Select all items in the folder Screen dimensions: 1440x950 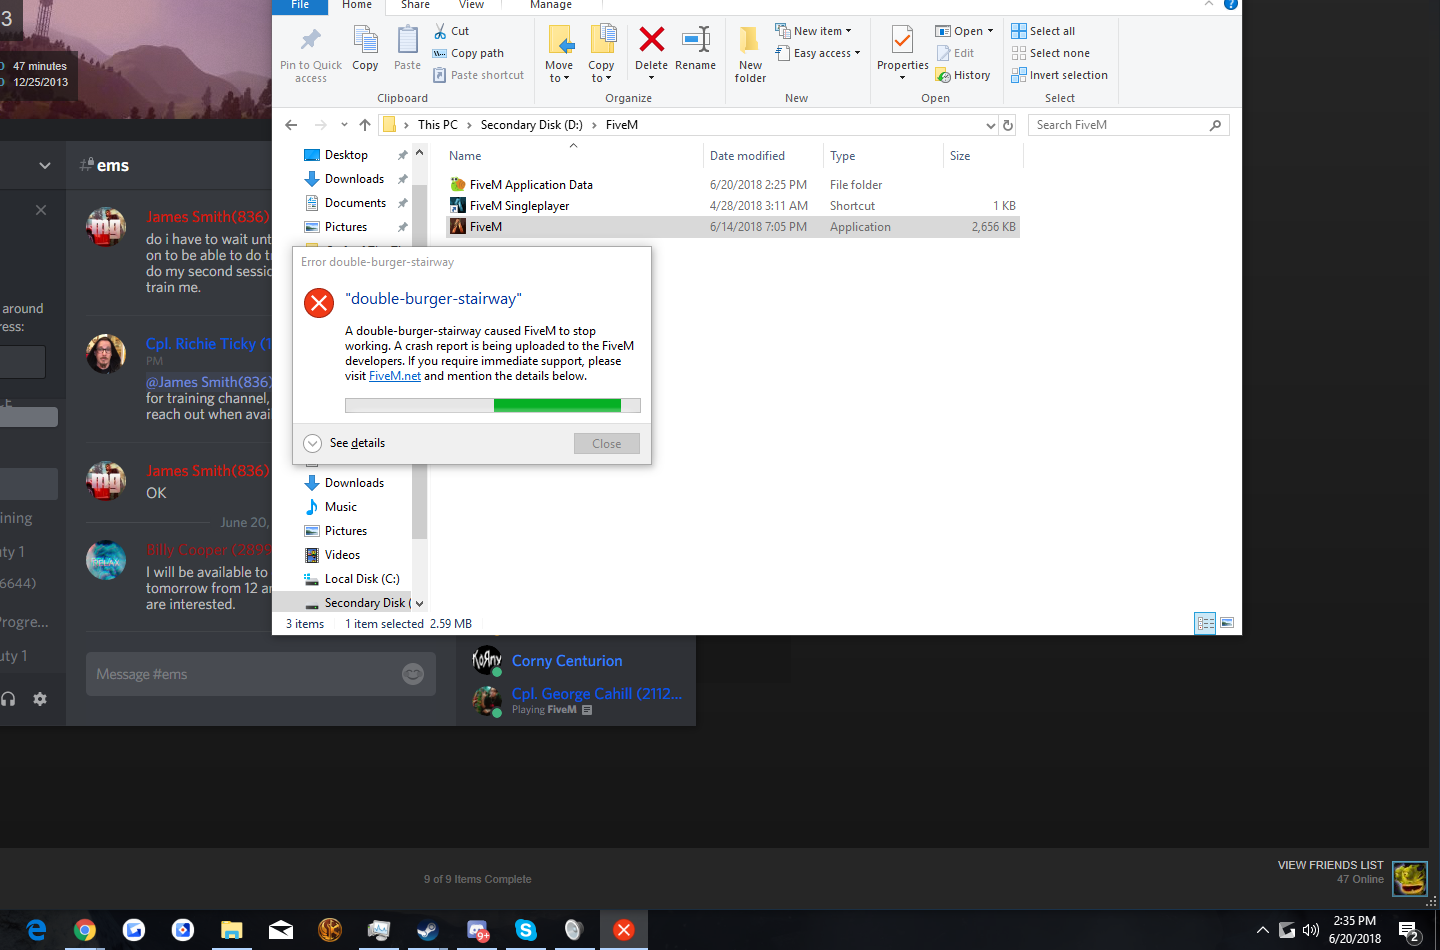[1043, 31]
